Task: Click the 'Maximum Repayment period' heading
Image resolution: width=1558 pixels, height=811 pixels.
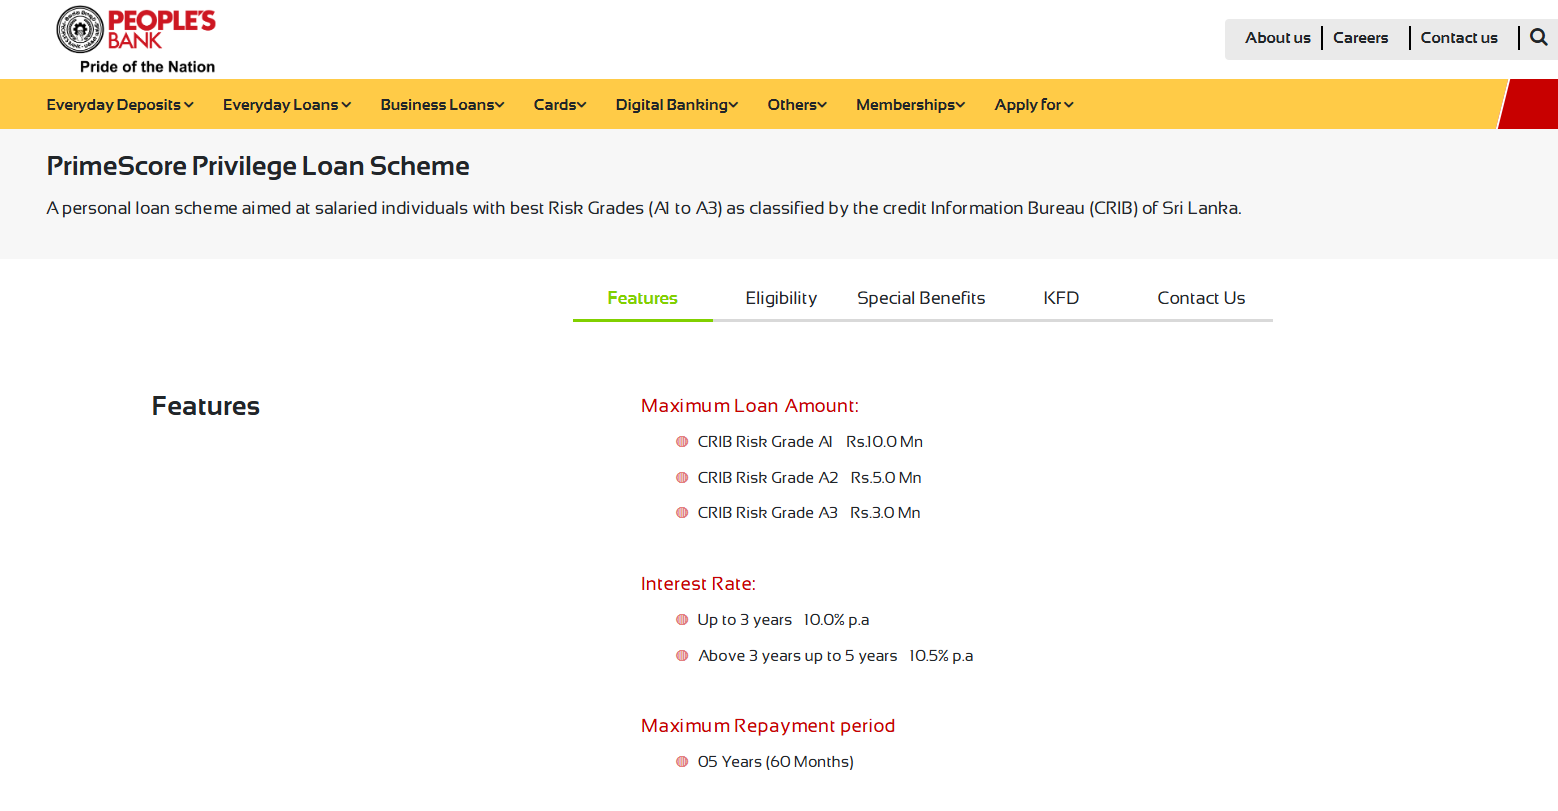Action: tap(768, 726)
